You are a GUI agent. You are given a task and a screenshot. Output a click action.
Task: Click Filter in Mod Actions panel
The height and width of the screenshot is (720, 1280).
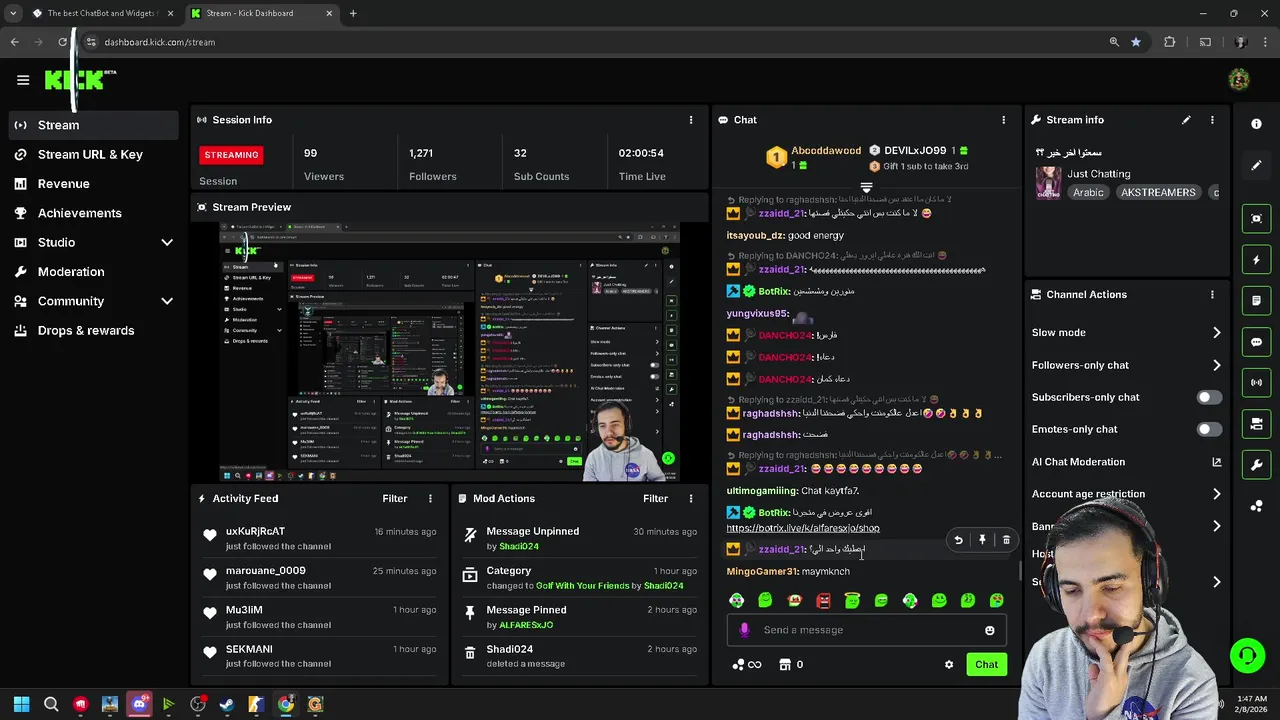click(x=655, y=498)
